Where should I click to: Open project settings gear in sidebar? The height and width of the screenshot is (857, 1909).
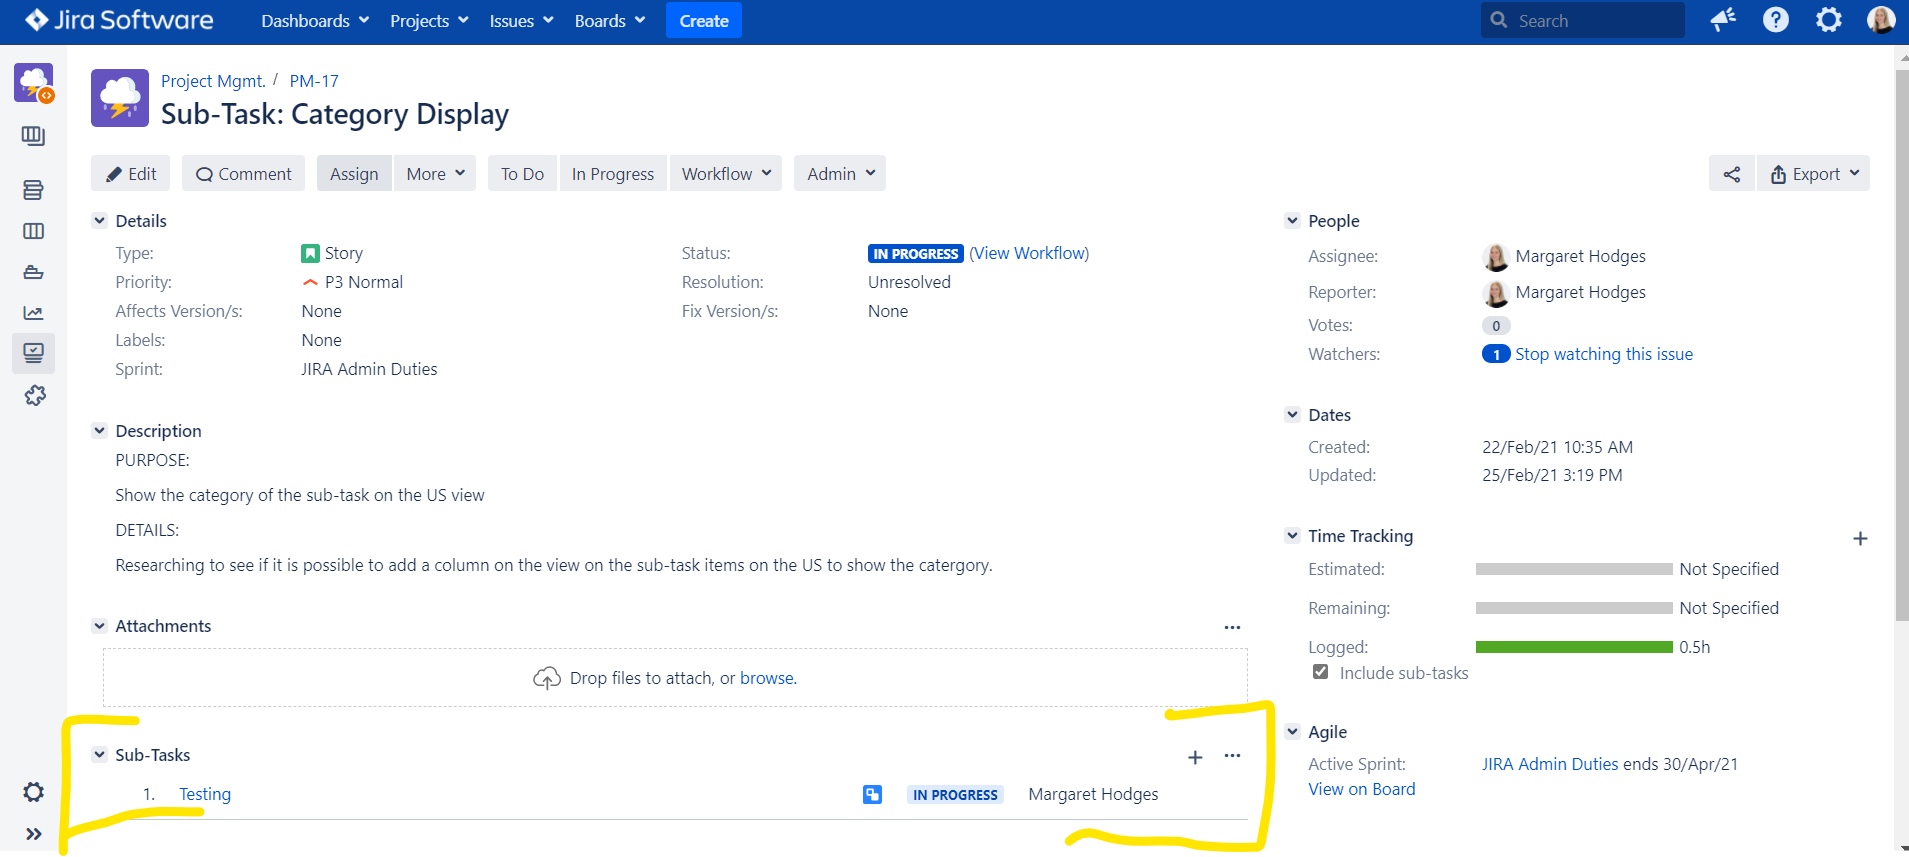tap(34, 792)
